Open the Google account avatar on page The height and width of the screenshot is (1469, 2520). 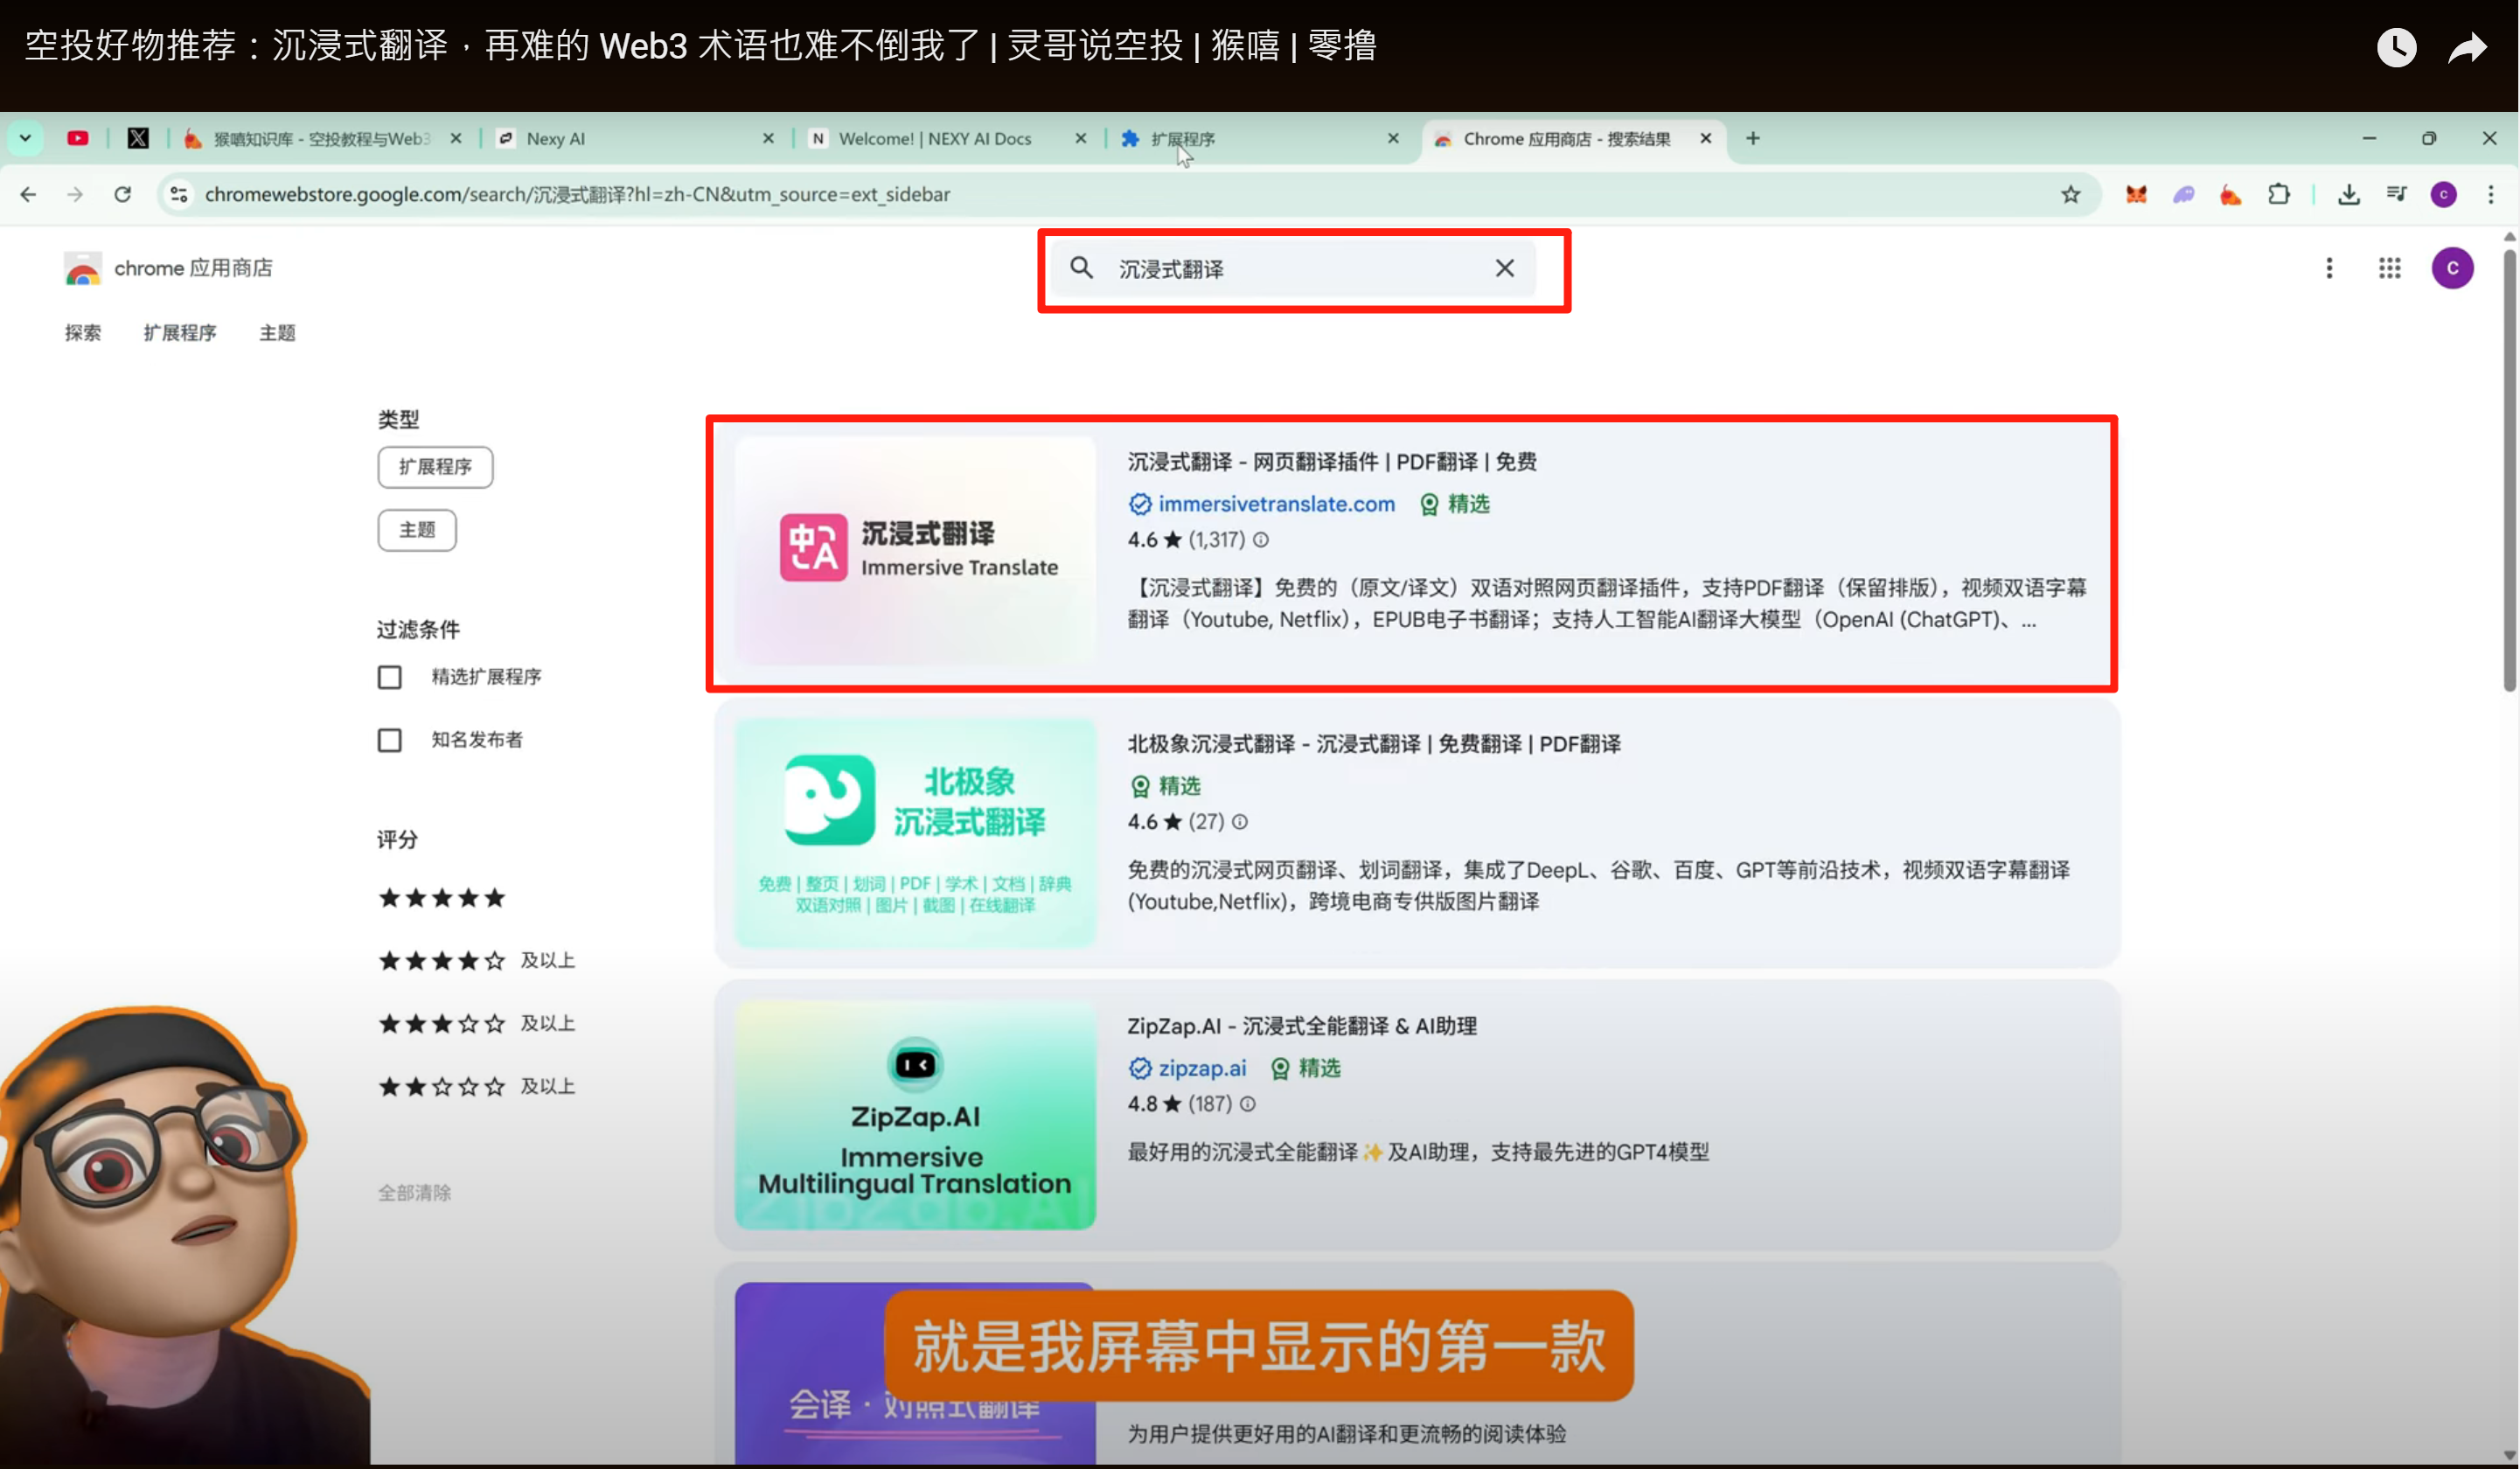click(x=2452, y=268)
